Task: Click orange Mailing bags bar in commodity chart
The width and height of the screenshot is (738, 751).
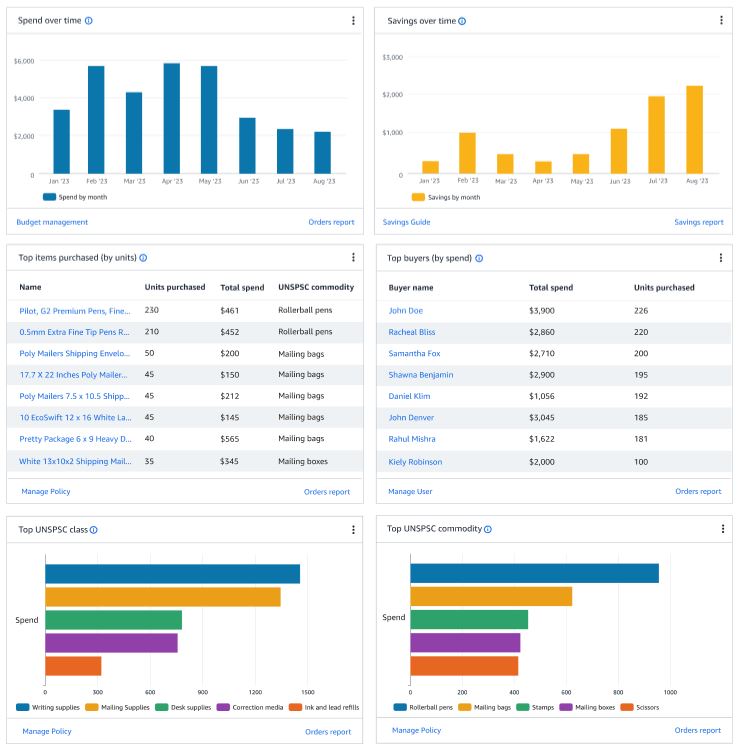Action: (x=491, y=597)
